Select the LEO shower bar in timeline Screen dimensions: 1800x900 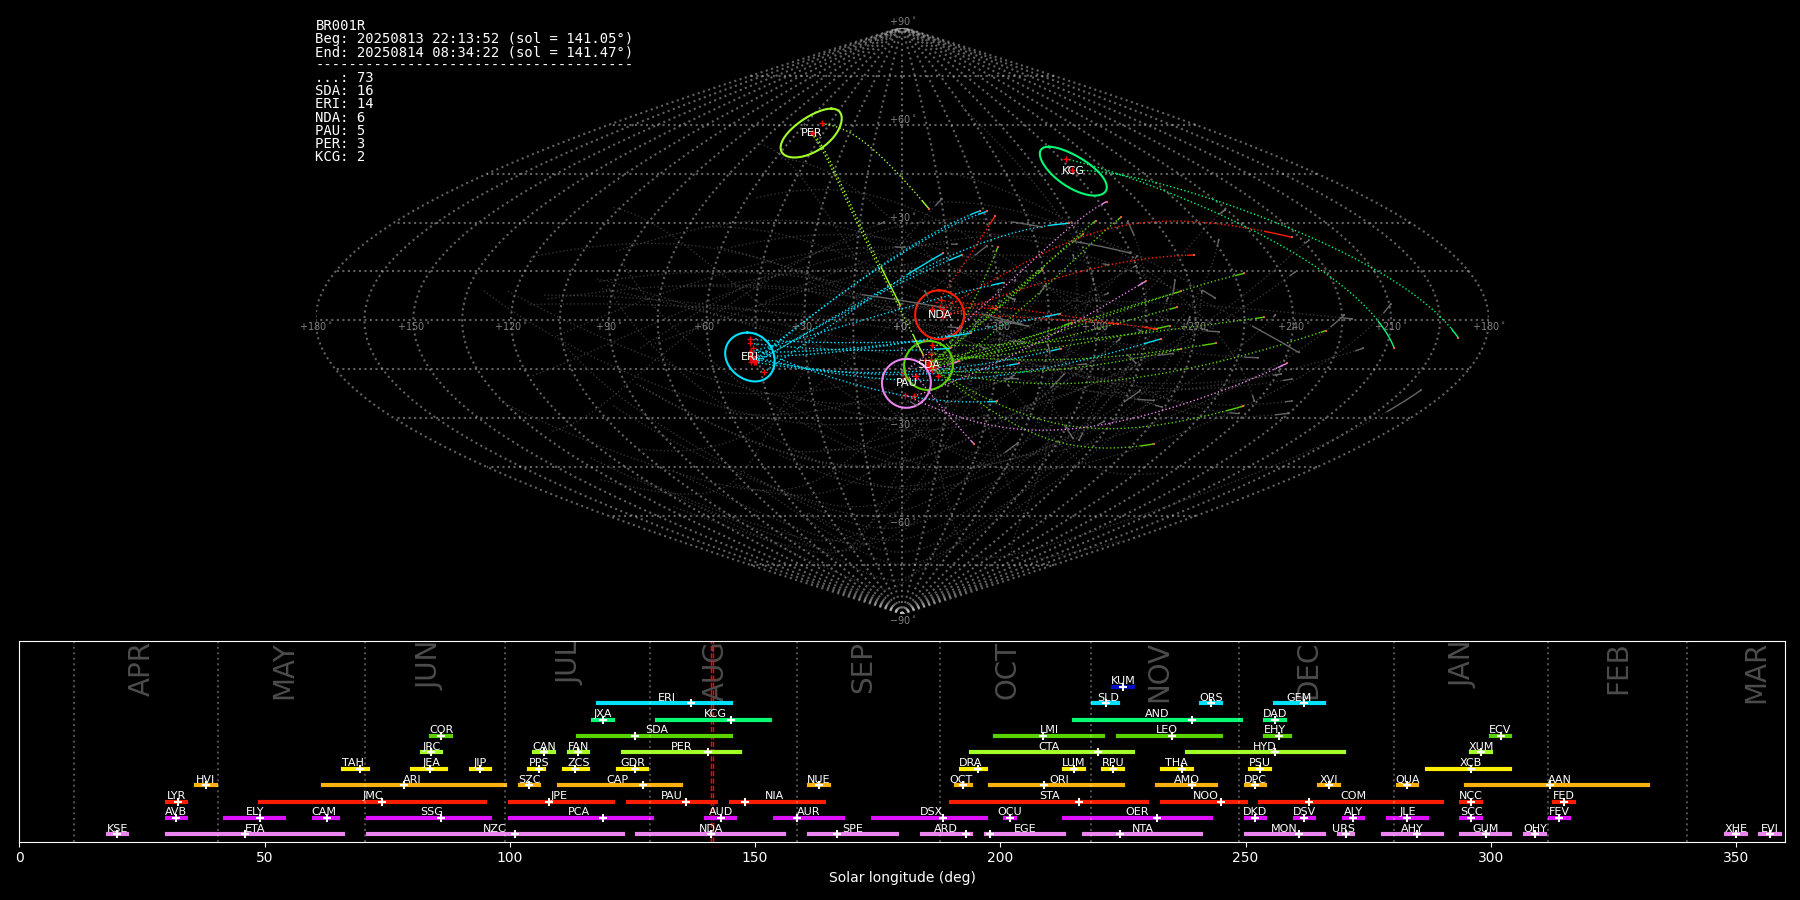(x=1169, y=736)
